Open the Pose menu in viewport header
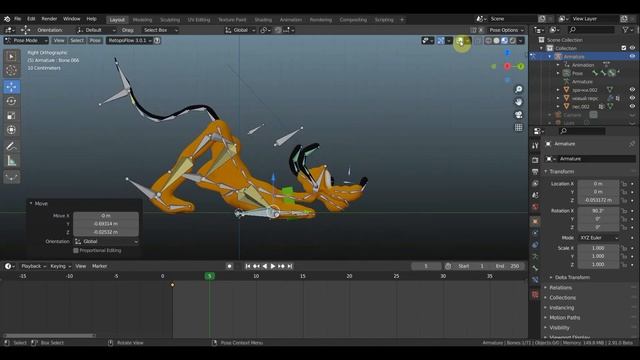This screenshot has height=360, width=640. point(95,40)
